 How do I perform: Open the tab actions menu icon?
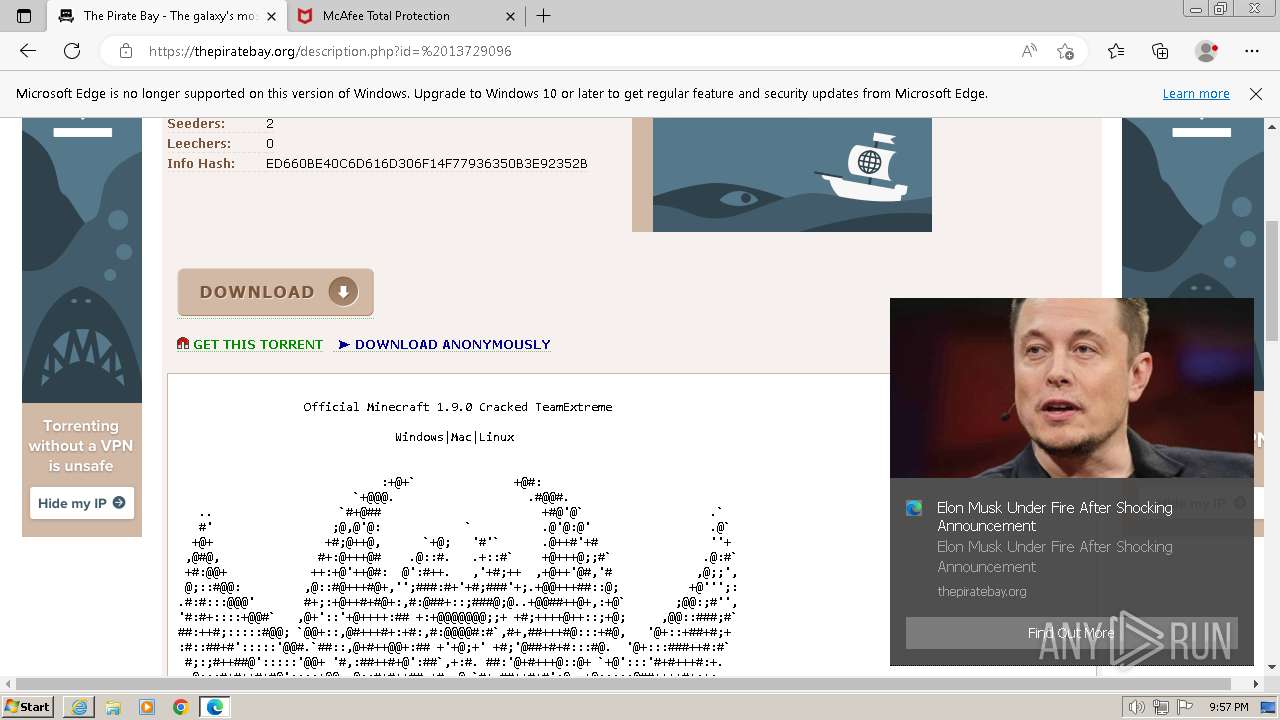click(x=24, y=16)
